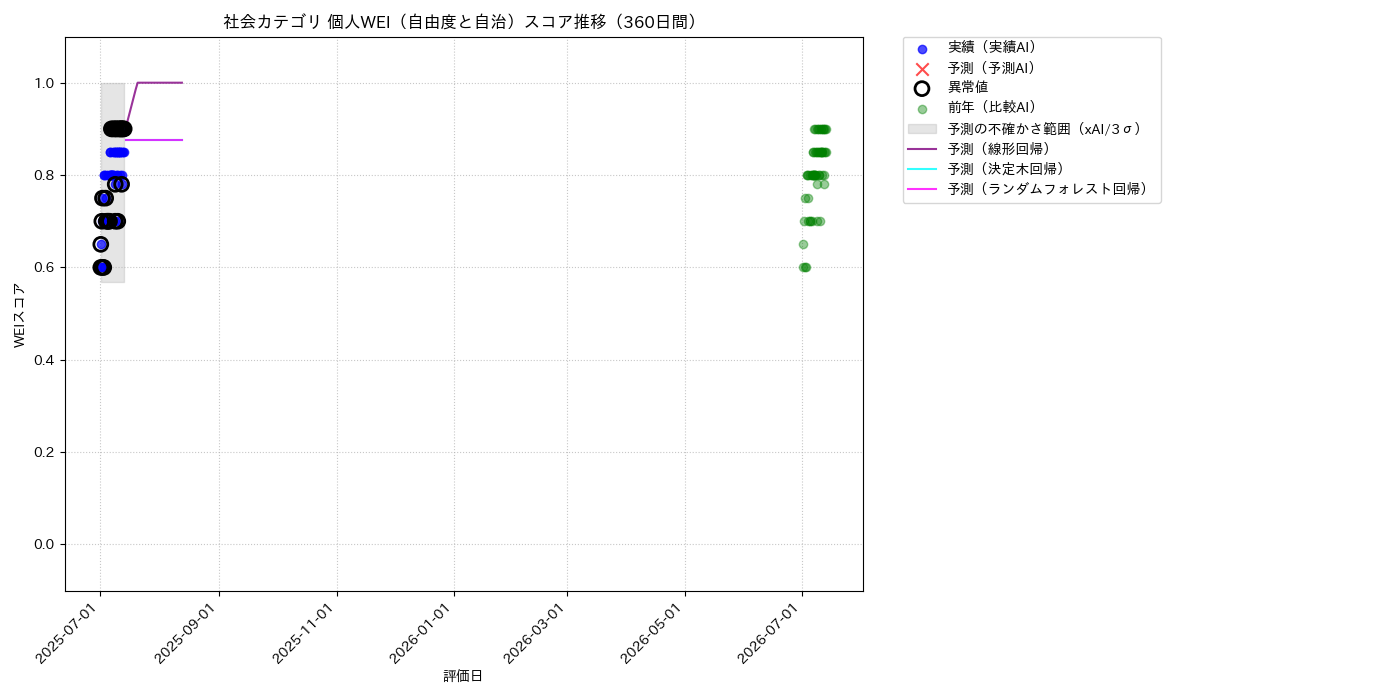Click the grey uncertainty range patch in legend
1400x700 pixels.
tap(922, 129)
